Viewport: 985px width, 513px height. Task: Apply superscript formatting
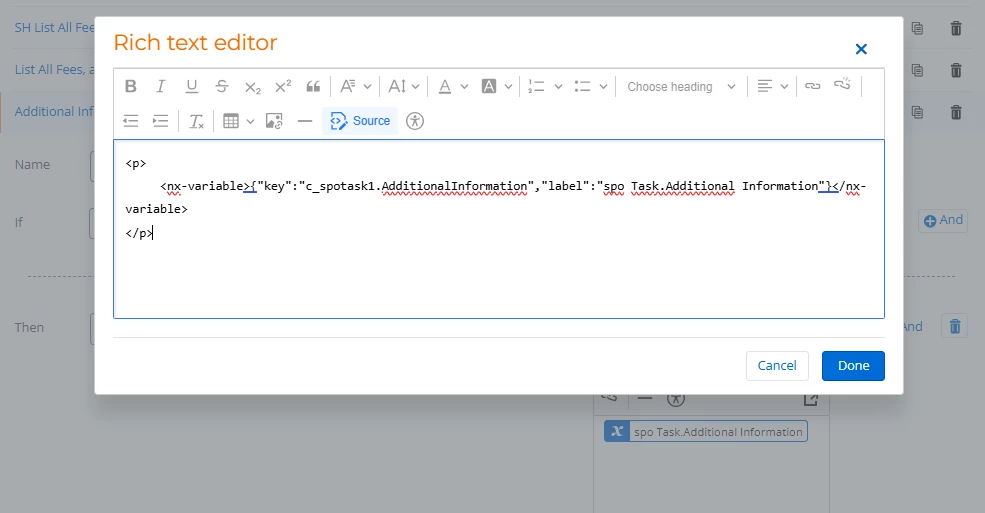point(283,87)
